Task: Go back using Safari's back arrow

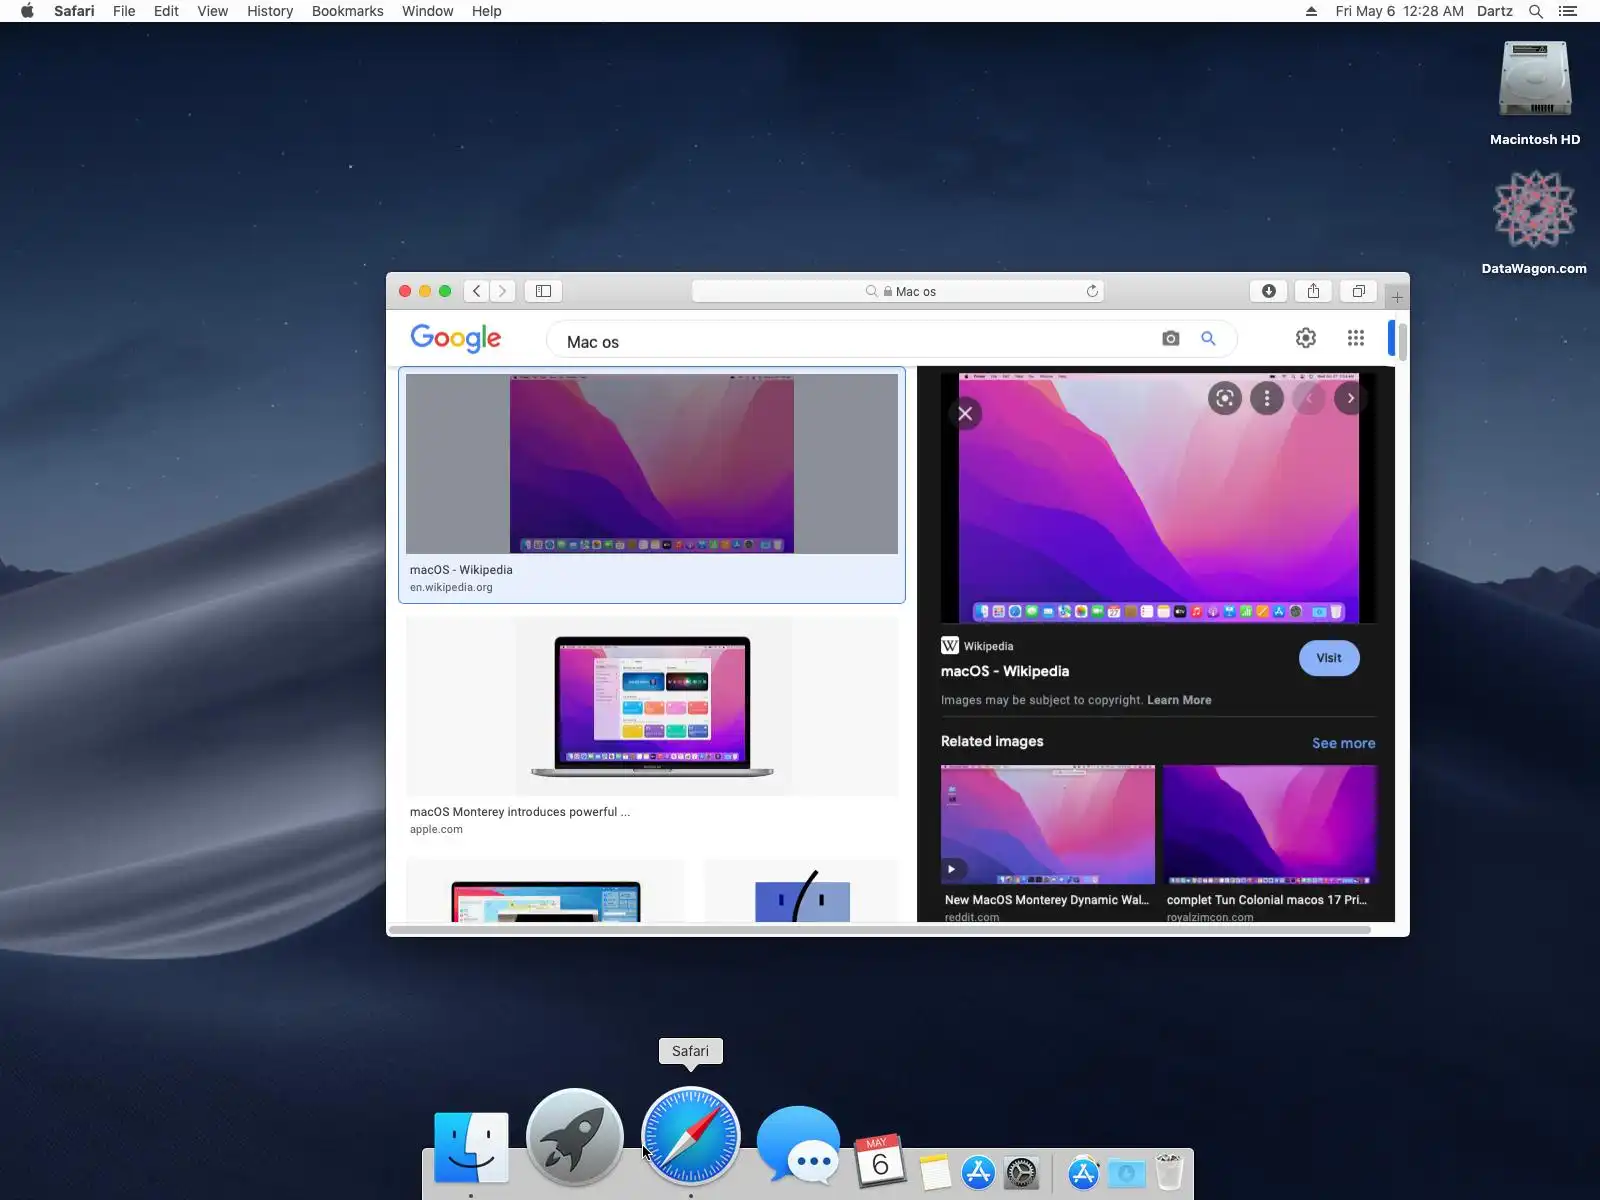Action: click(477, 291)
